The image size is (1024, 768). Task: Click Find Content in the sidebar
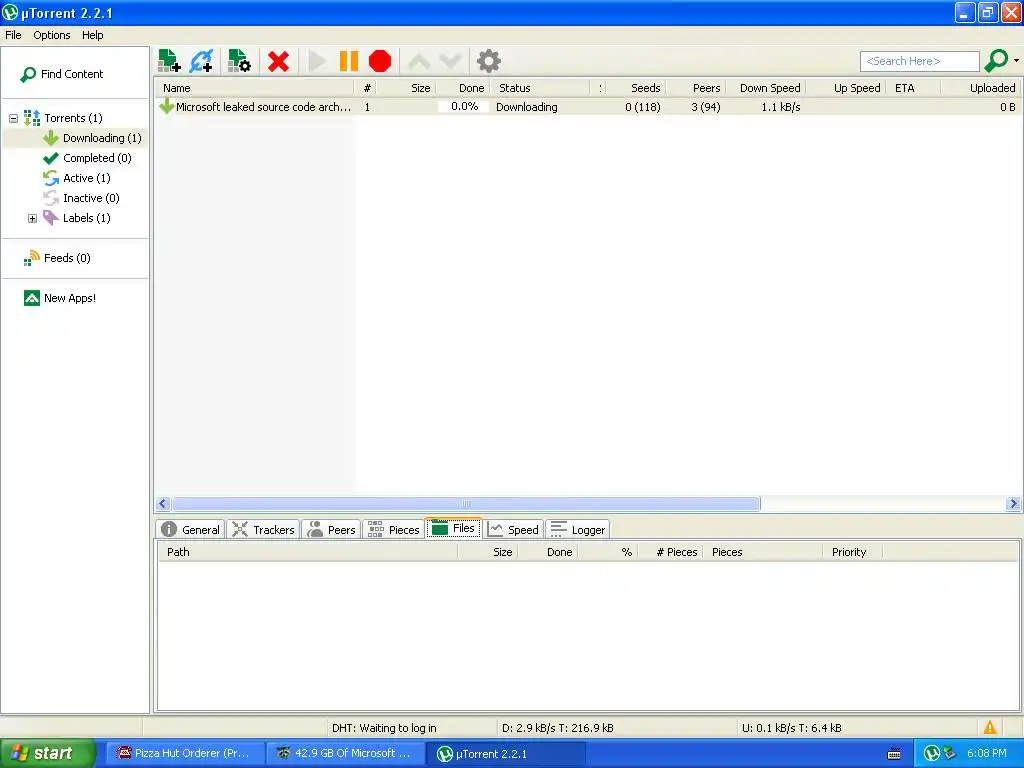62,74
